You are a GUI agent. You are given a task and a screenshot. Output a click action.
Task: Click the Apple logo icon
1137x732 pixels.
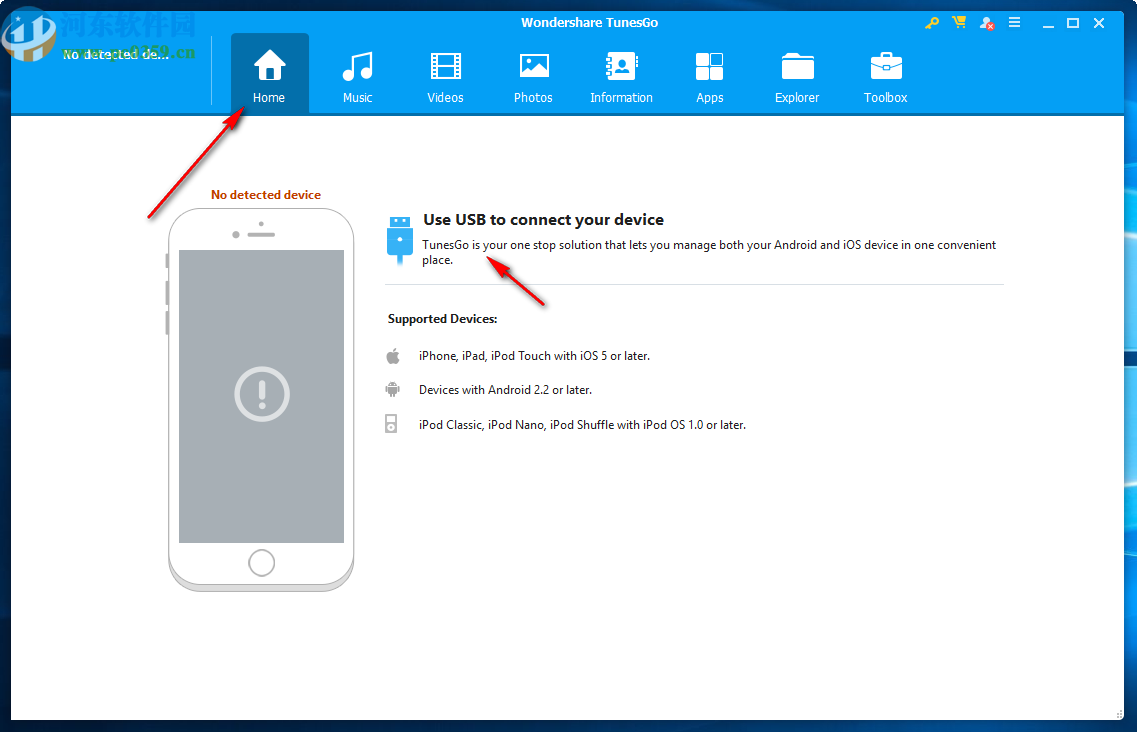393,355
